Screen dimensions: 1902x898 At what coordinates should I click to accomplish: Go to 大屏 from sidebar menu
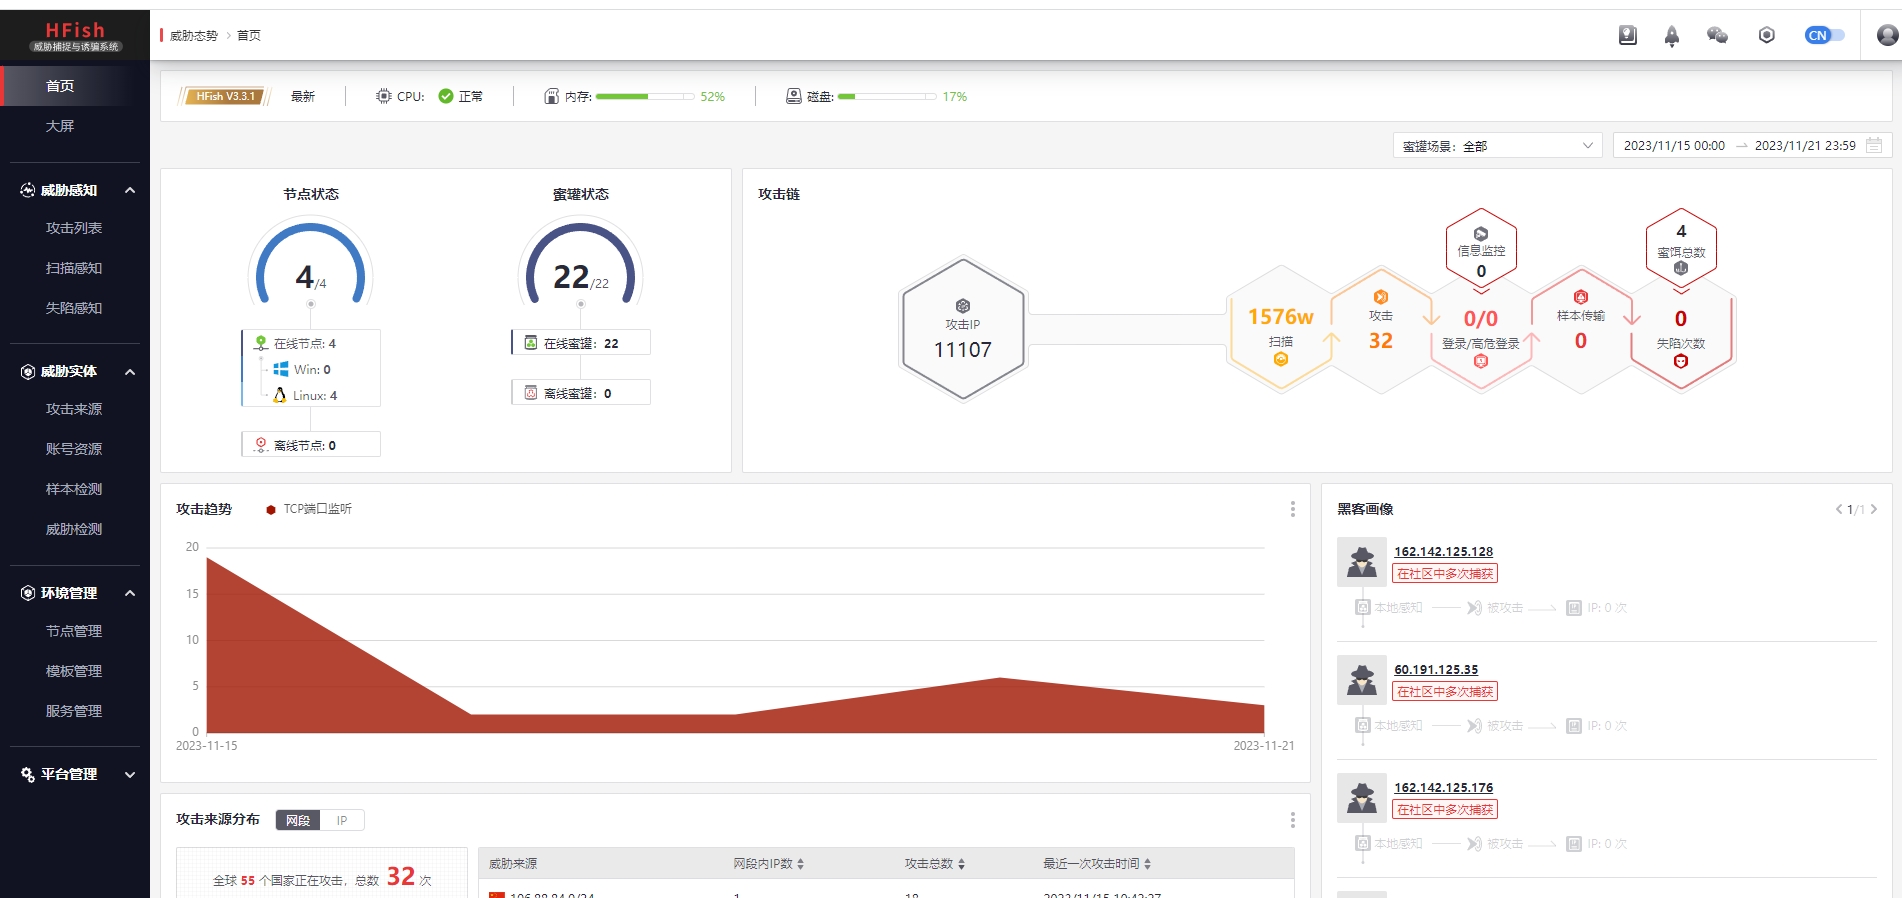click(x=60, y=126)
